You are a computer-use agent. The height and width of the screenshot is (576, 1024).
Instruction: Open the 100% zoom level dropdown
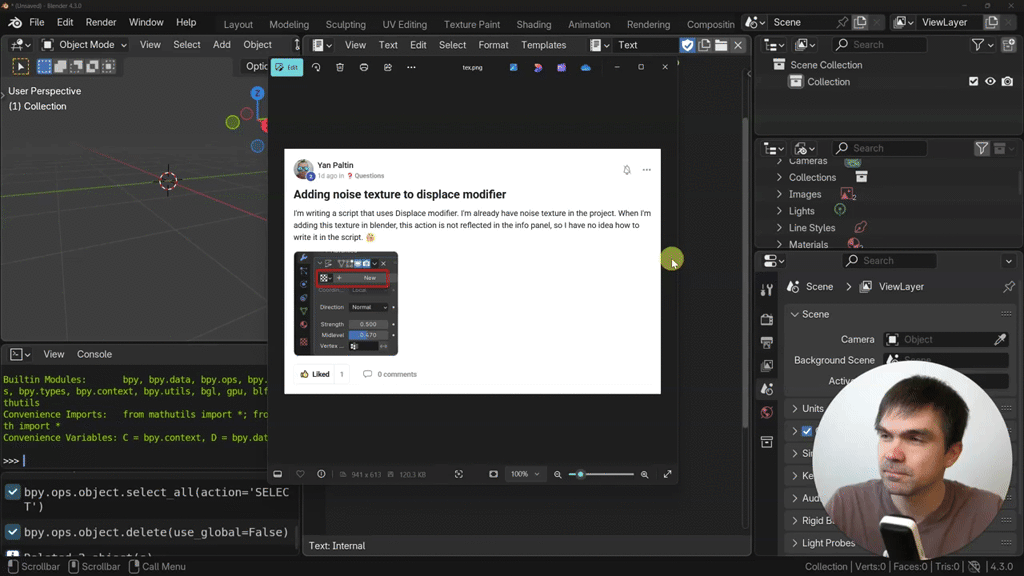click(x=525, y=474)
